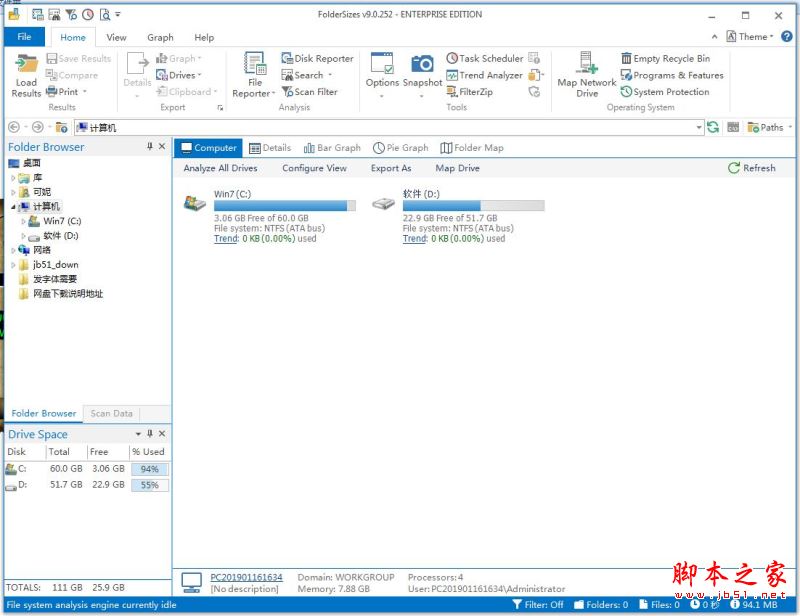Click the Win7 (C:) drive icon in Computer view
The width and height of the screenshot is (800, 616).
click(x=194, y=203)
